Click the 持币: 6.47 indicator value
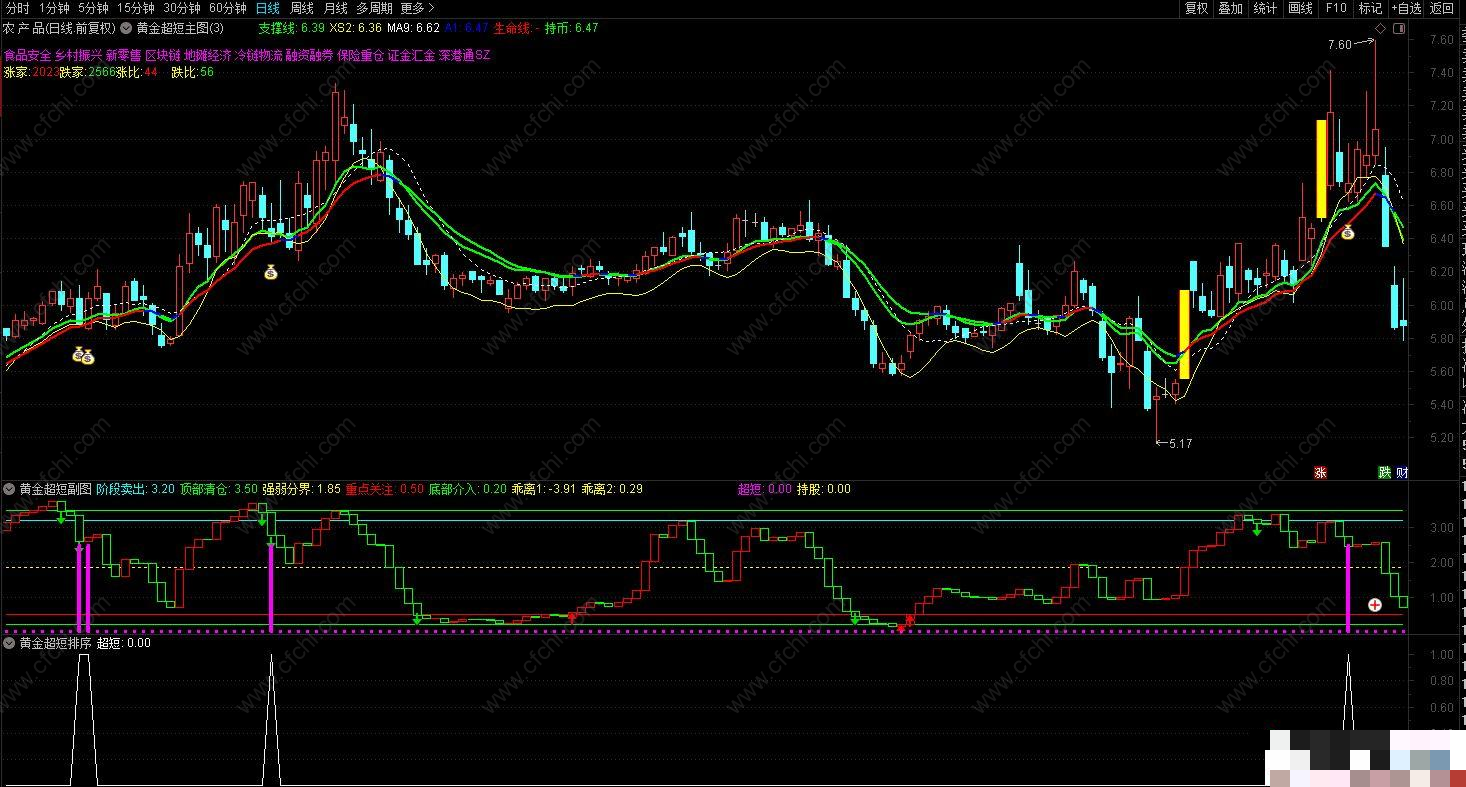The image size is (1466, 787). (572, 28)
